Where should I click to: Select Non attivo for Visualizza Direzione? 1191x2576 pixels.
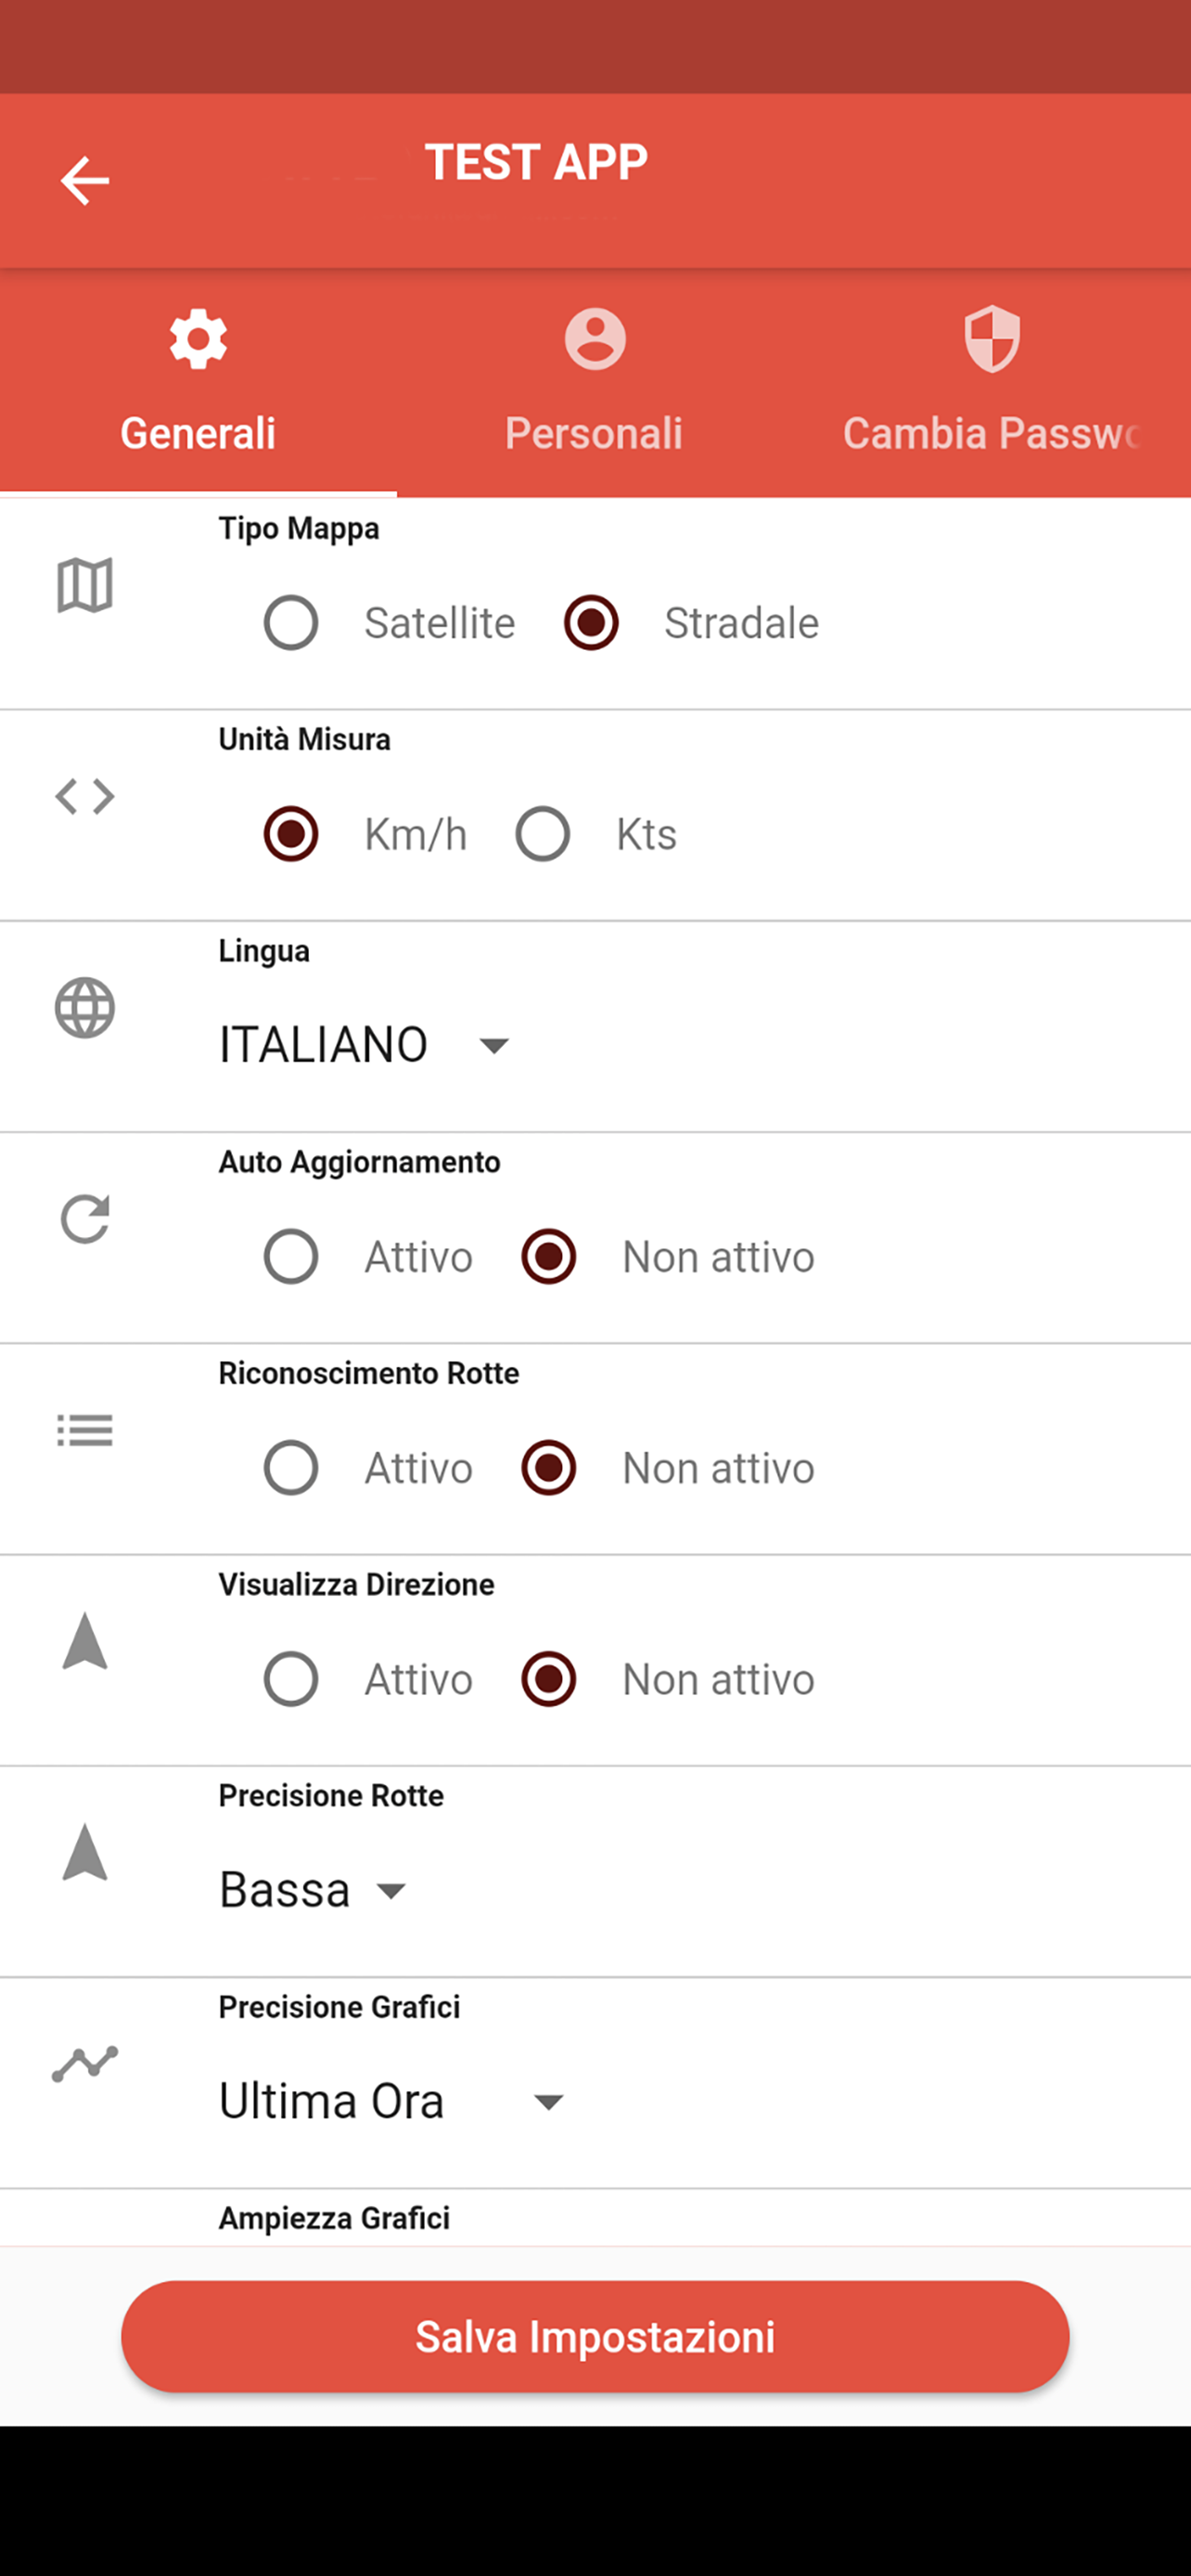click(x=549, y=1679)
